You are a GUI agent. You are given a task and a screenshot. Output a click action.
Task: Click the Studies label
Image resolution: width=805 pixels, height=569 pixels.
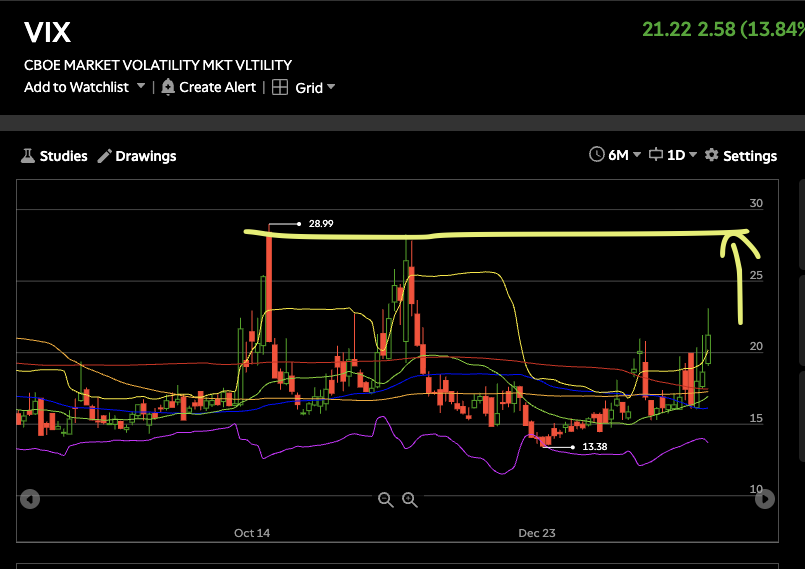tap(64, 156)
